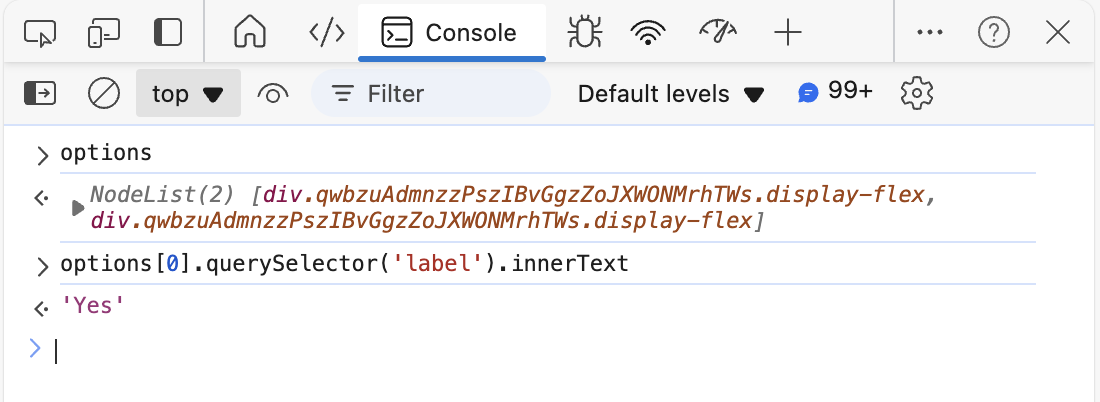Toggle device emulation icon
This screenshot has width=1100, height=402.
103,33
